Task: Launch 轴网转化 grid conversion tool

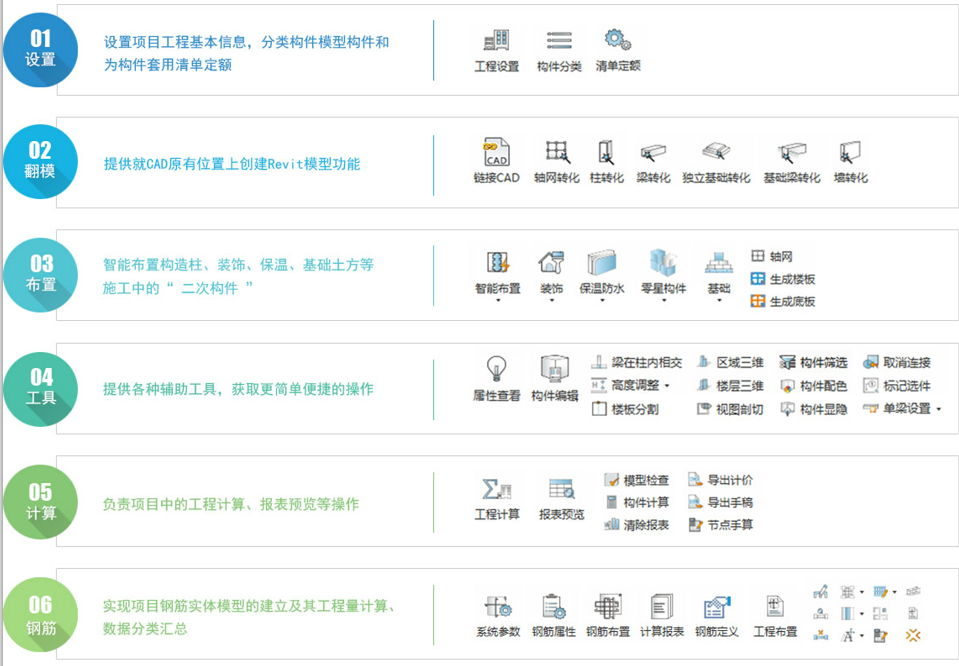Action: click(x=557, y=154)
